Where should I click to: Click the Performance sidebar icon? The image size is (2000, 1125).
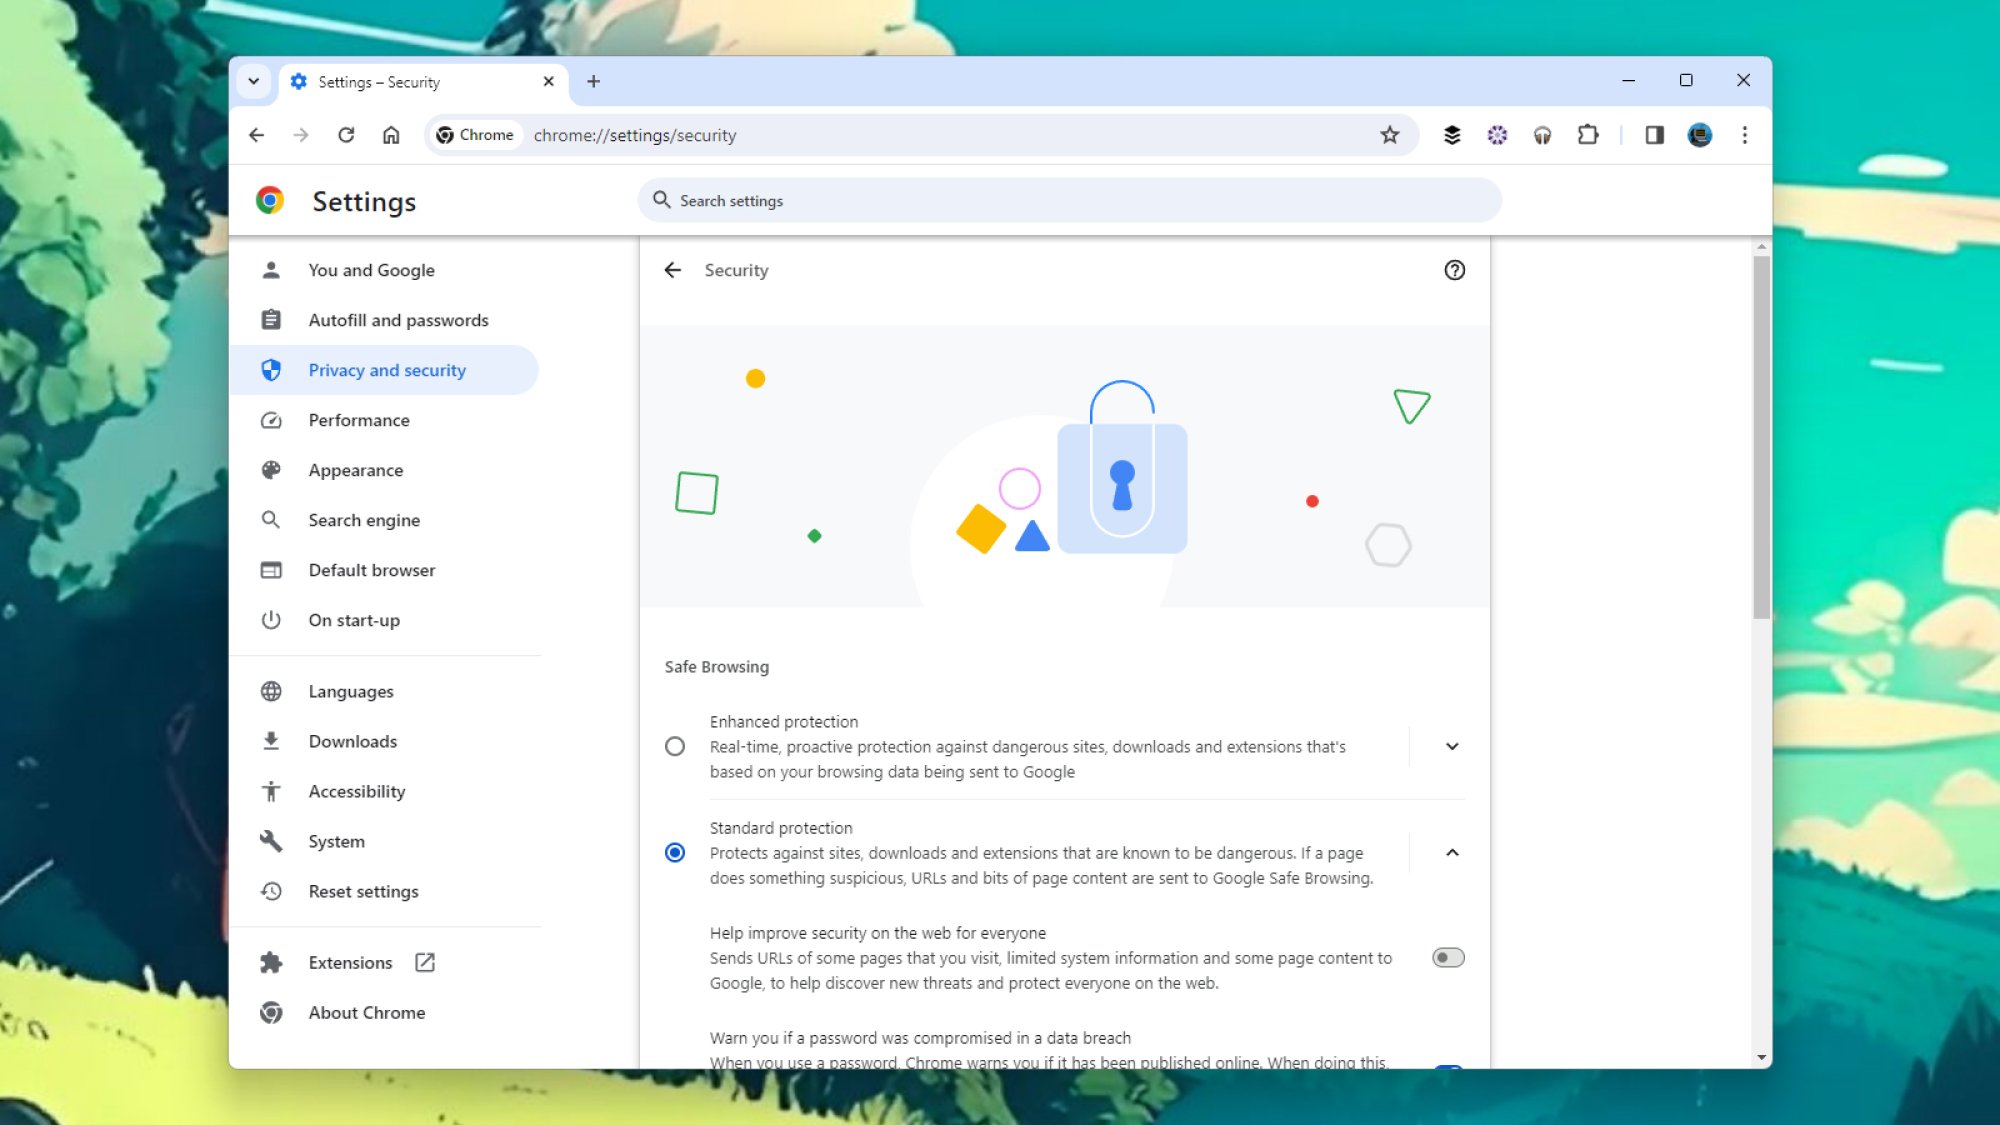(273, 419)
